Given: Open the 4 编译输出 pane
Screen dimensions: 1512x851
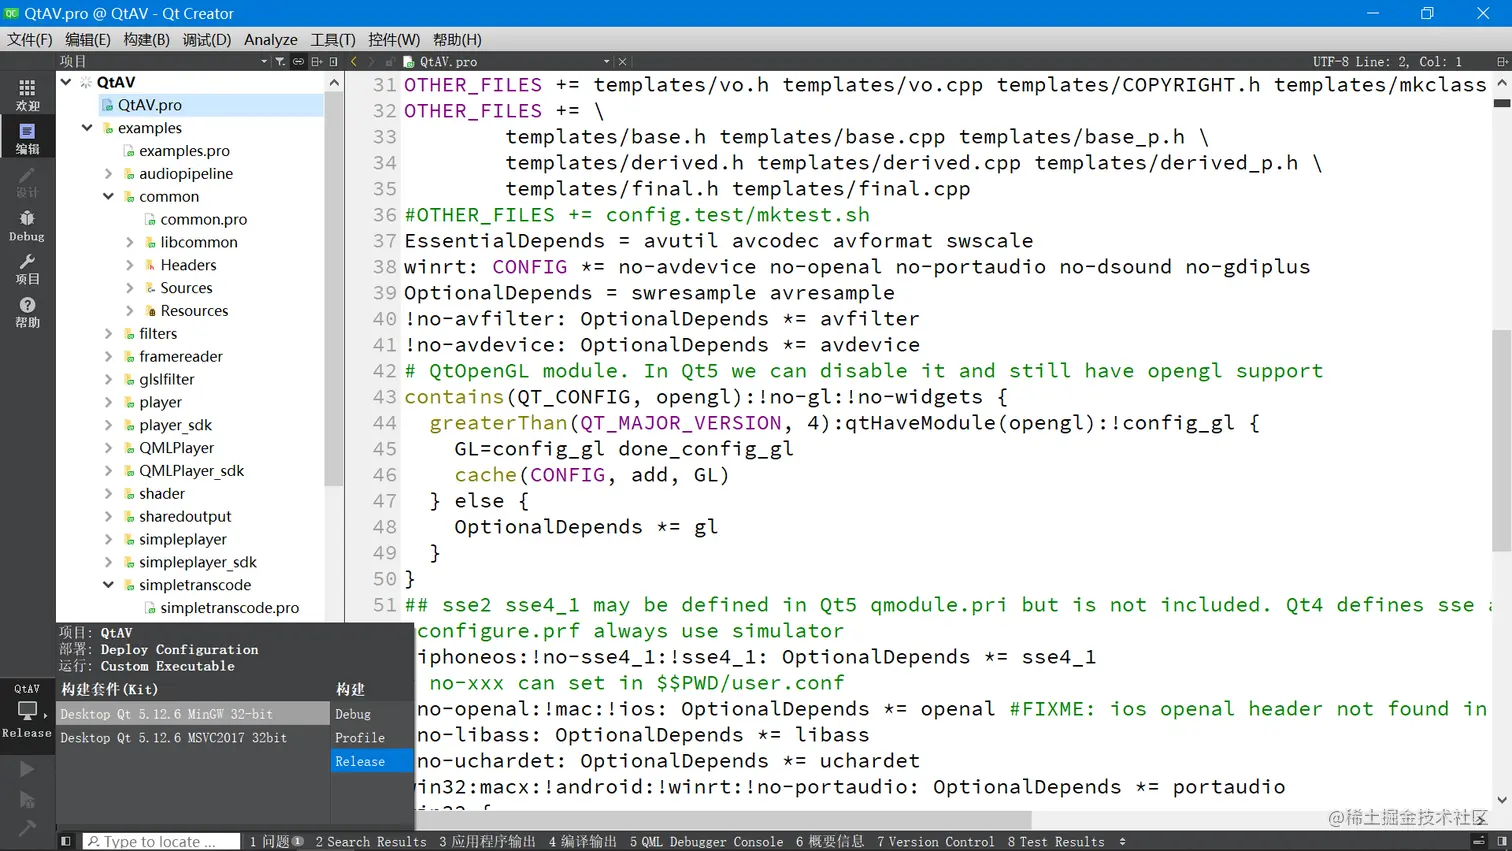Looking at the screenshot, I should pyautogui.click(x=582, y=842).
